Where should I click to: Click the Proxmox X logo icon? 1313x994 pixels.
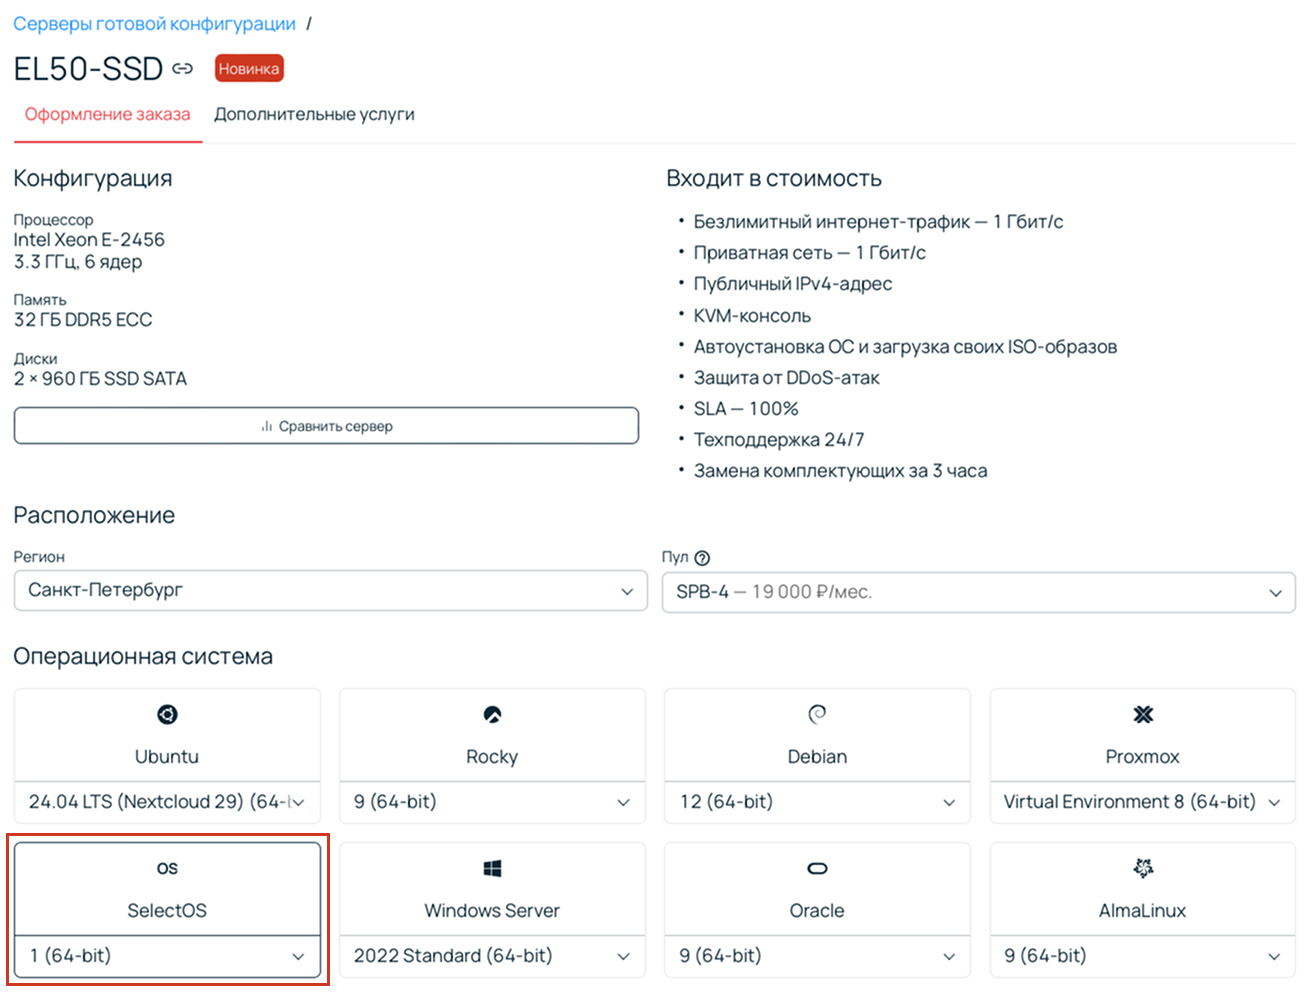click(x=1143, y=714)
